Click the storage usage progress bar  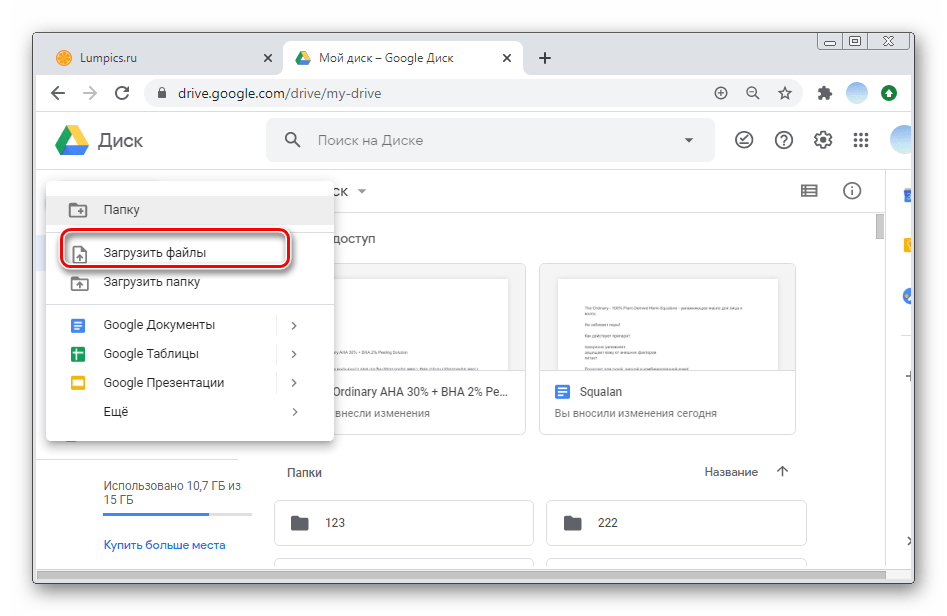click(177, 515)
